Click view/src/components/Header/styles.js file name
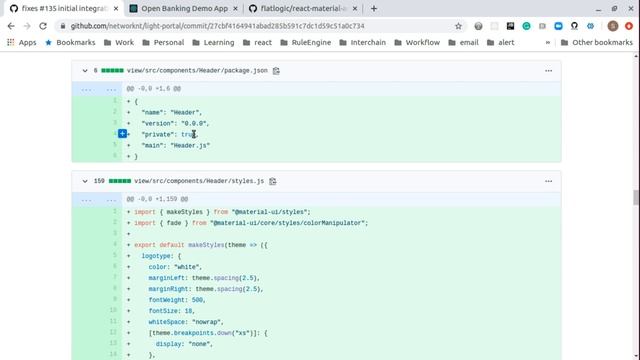 (x=199, y=181)
